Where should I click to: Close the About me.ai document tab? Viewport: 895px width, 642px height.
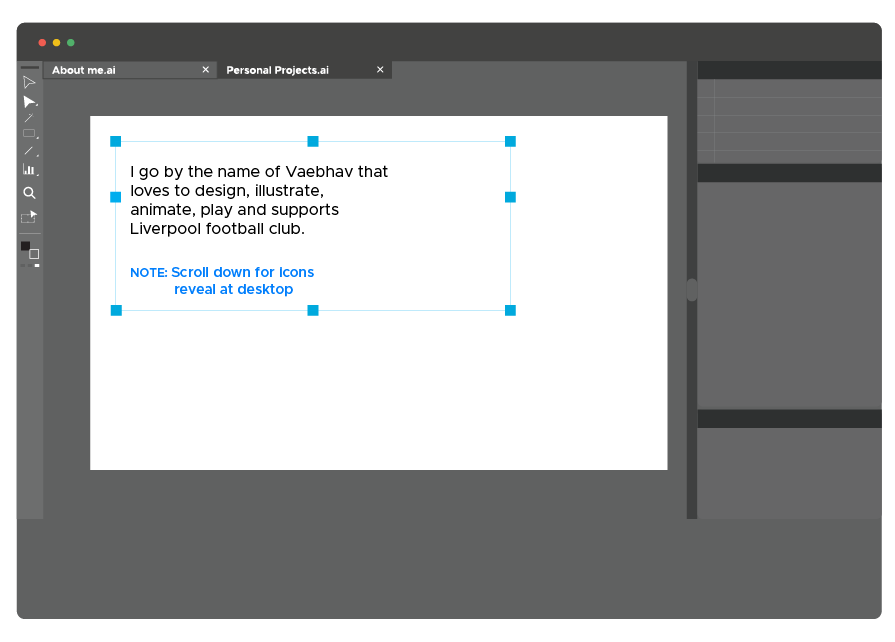205,70
